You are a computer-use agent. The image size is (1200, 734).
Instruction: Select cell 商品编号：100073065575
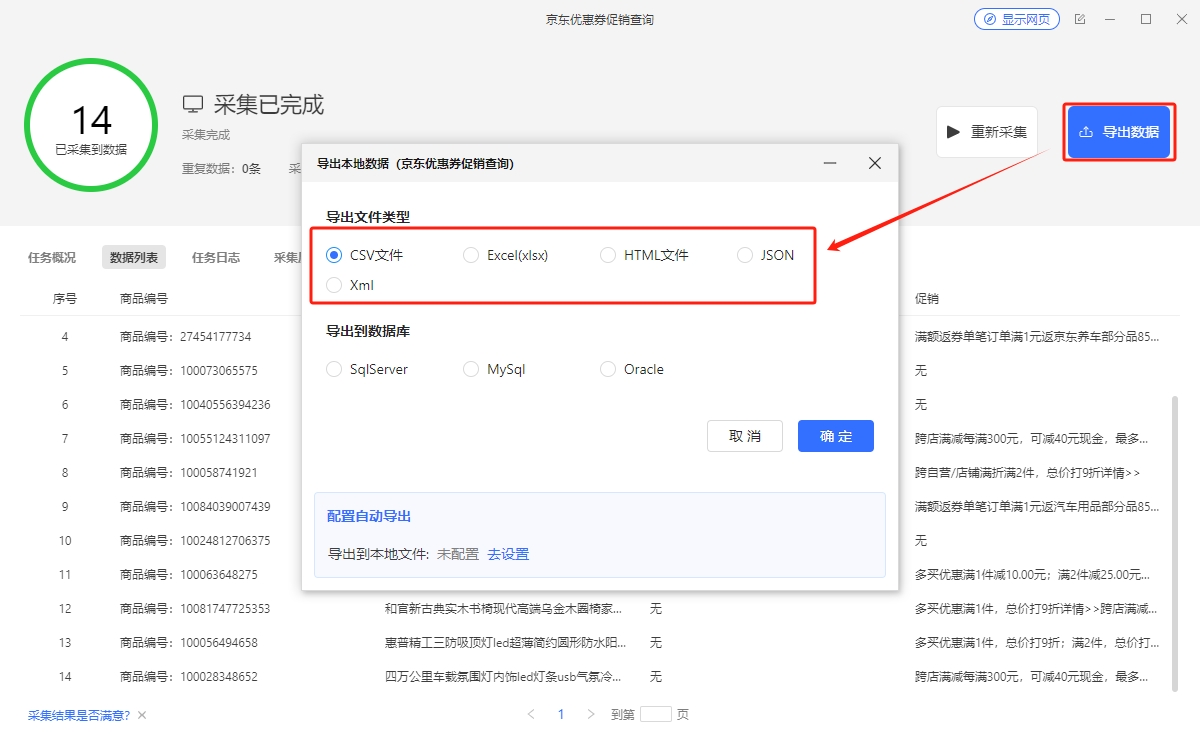click(x=188, y=371)
